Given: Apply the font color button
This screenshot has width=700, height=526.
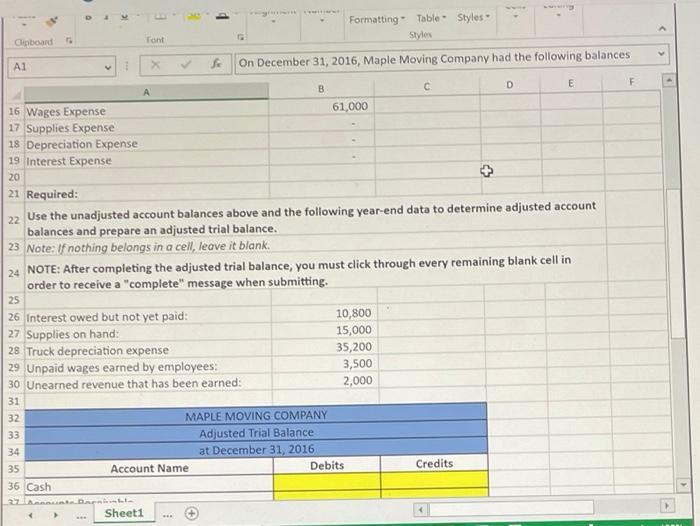Looking at the screenshot, I should [x=222, y=16].
